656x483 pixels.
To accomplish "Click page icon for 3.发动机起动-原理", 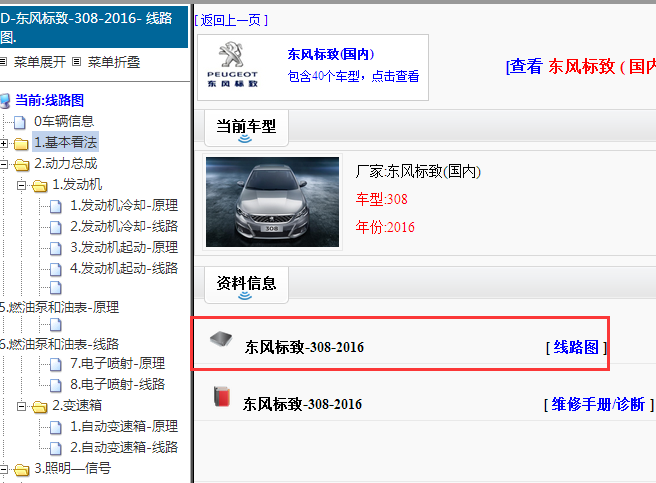I will pyautogui.click(x=56, y=248).
